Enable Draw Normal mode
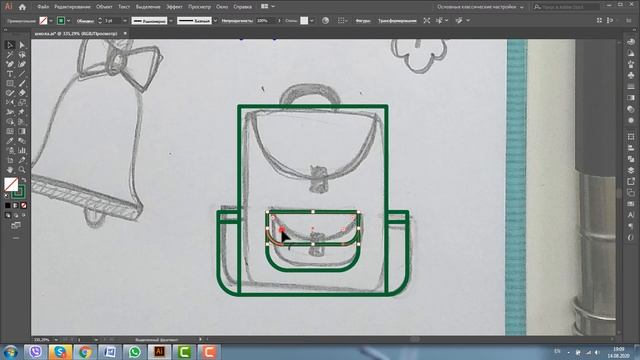This screenshot has width=640, height=360. [x=8, y=215]
